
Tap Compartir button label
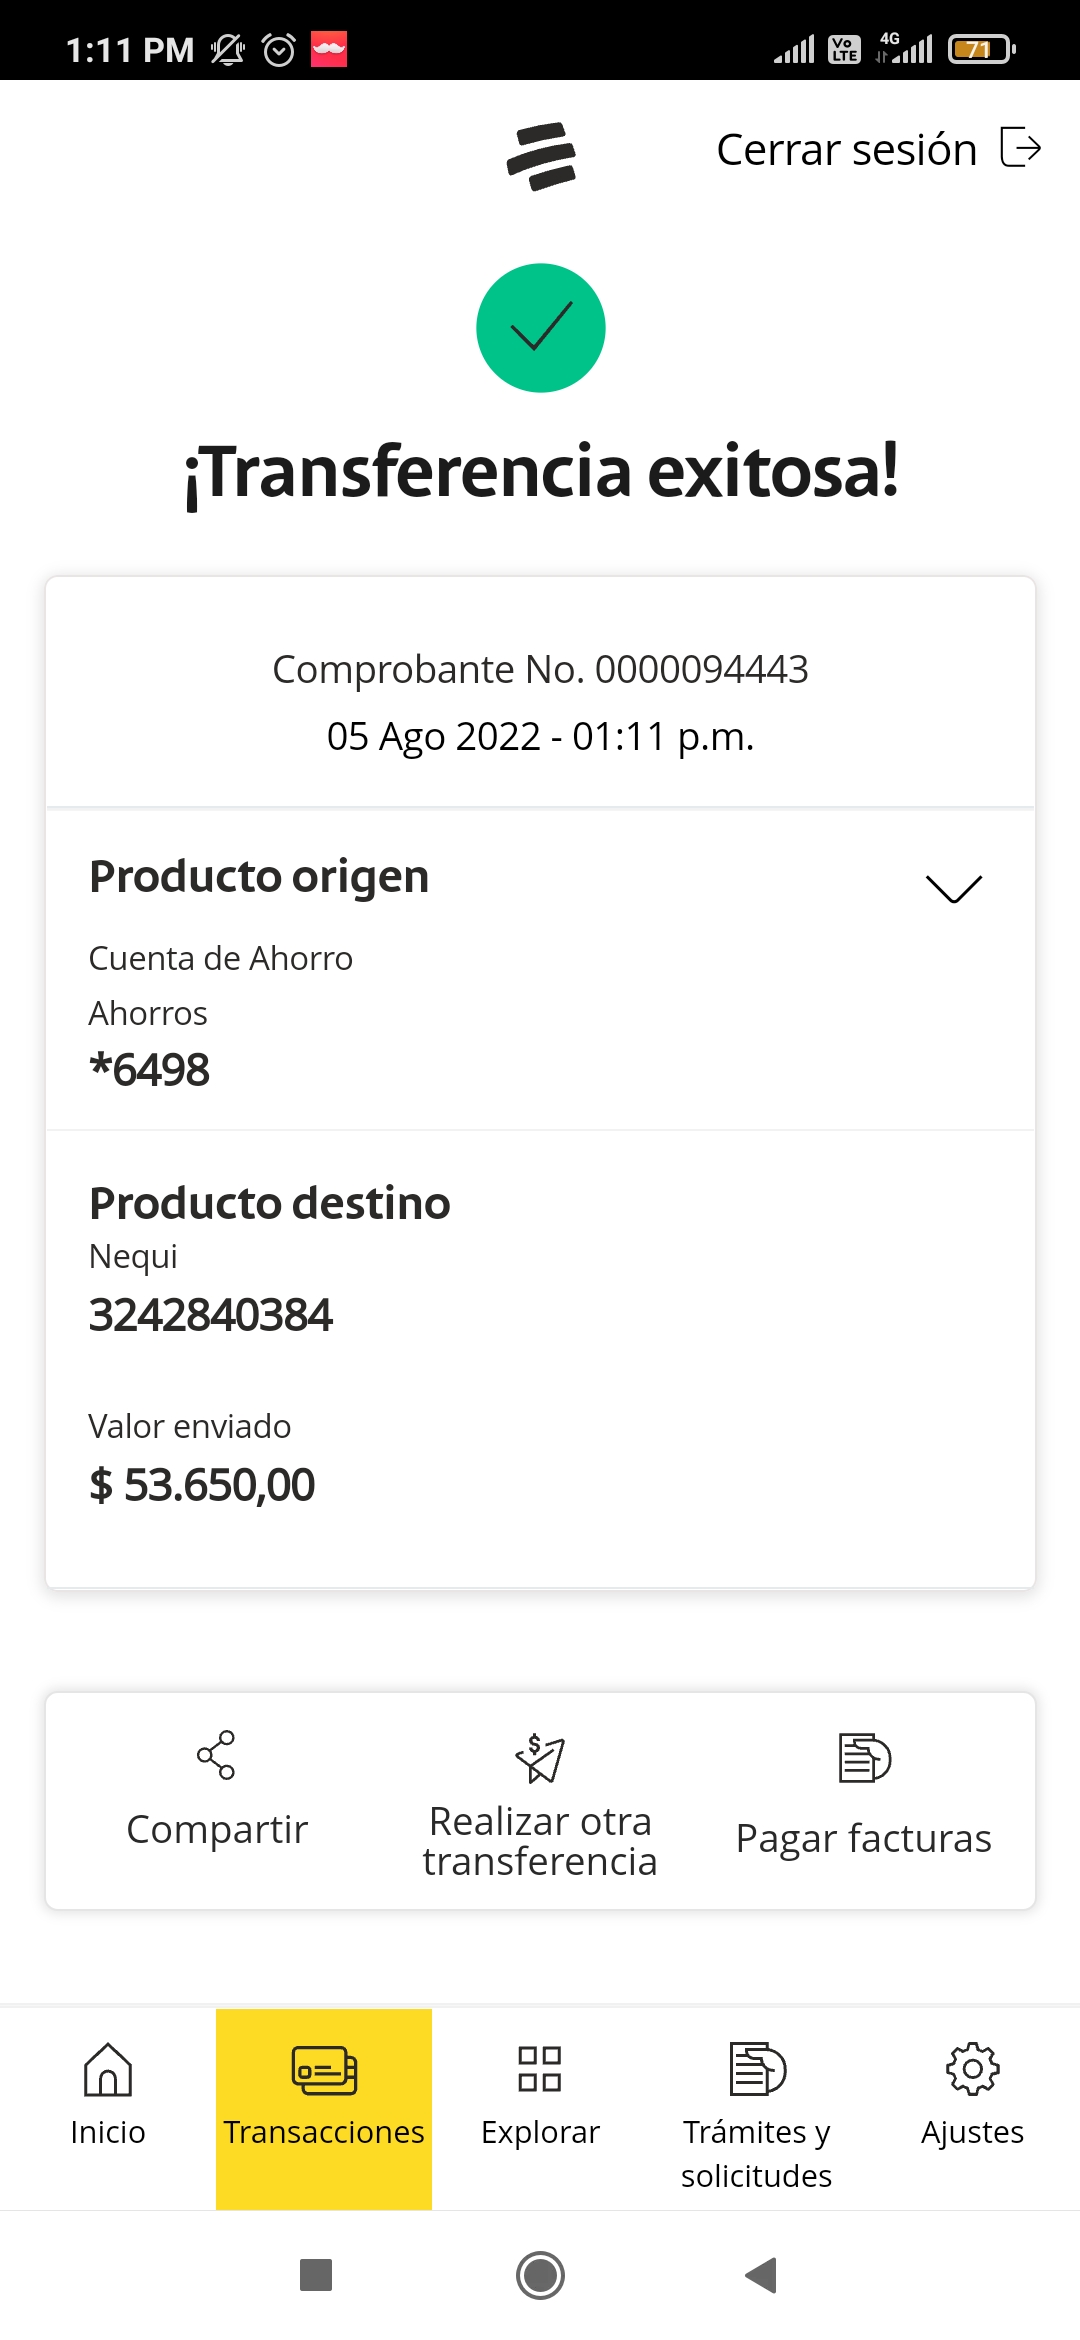217,1829
